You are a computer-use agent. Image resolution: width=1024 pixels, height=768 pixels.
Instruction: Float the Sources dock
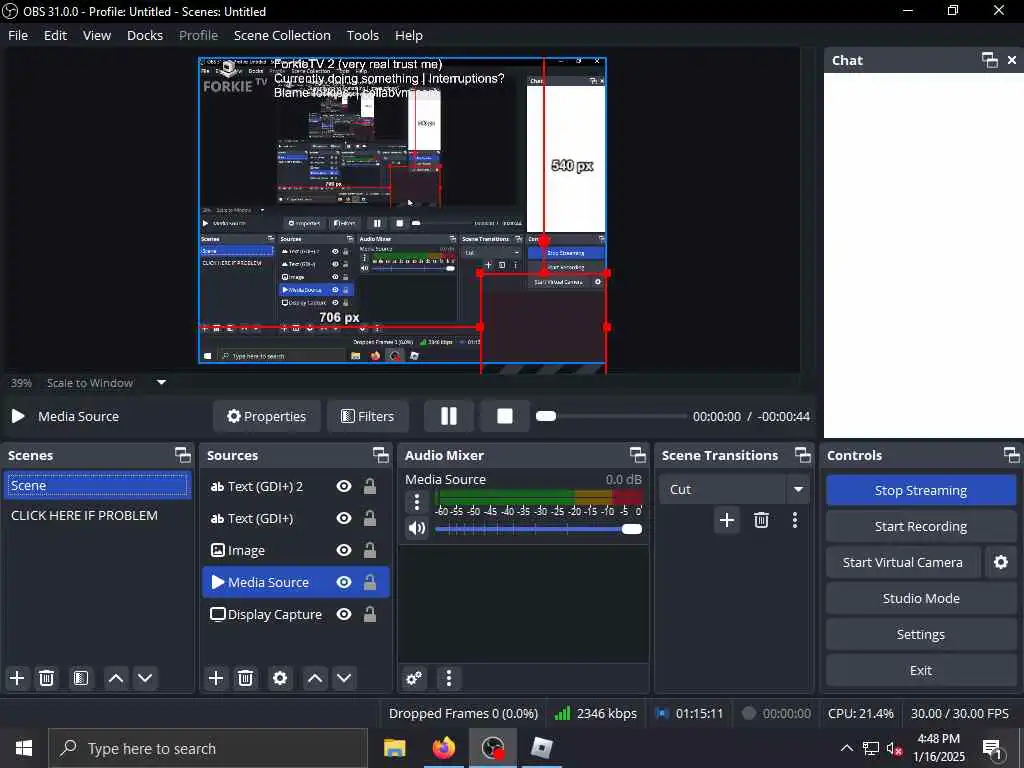(381, 455)
